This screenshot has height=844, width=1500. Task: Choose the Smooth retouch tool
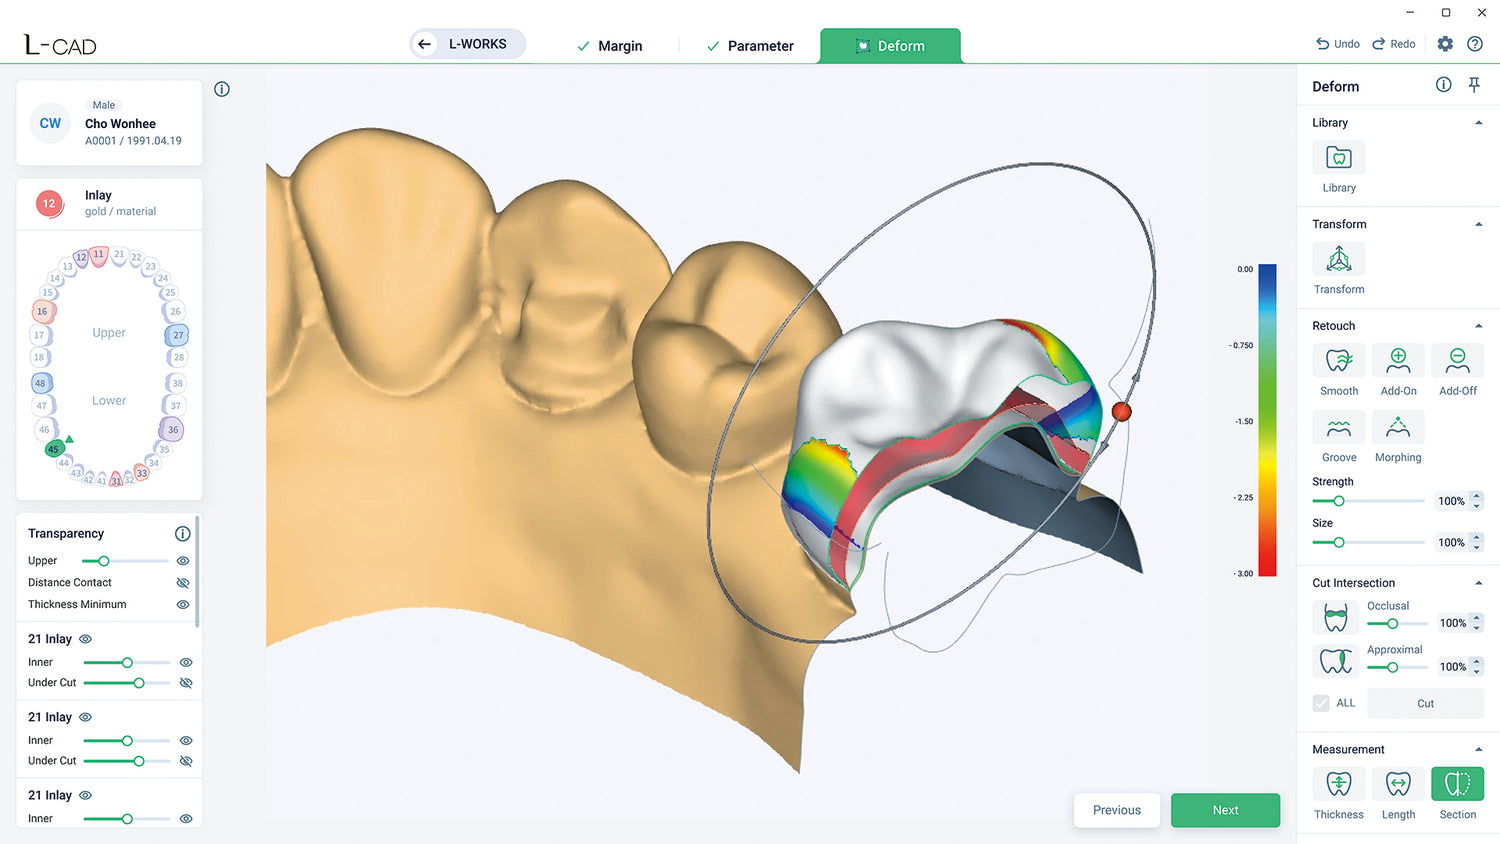click(x=1338, y=361)
